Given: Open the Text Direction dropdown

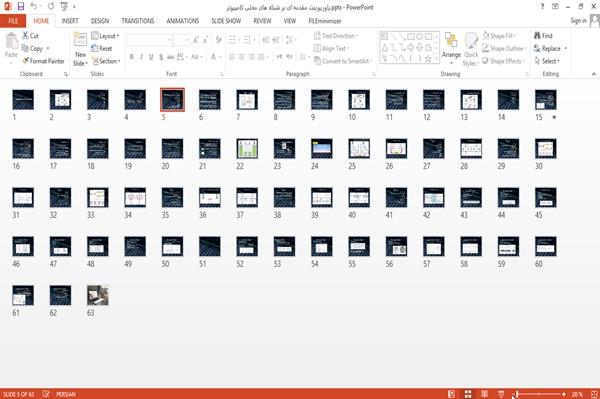Looking at the screenshot, I should (336, 36).
